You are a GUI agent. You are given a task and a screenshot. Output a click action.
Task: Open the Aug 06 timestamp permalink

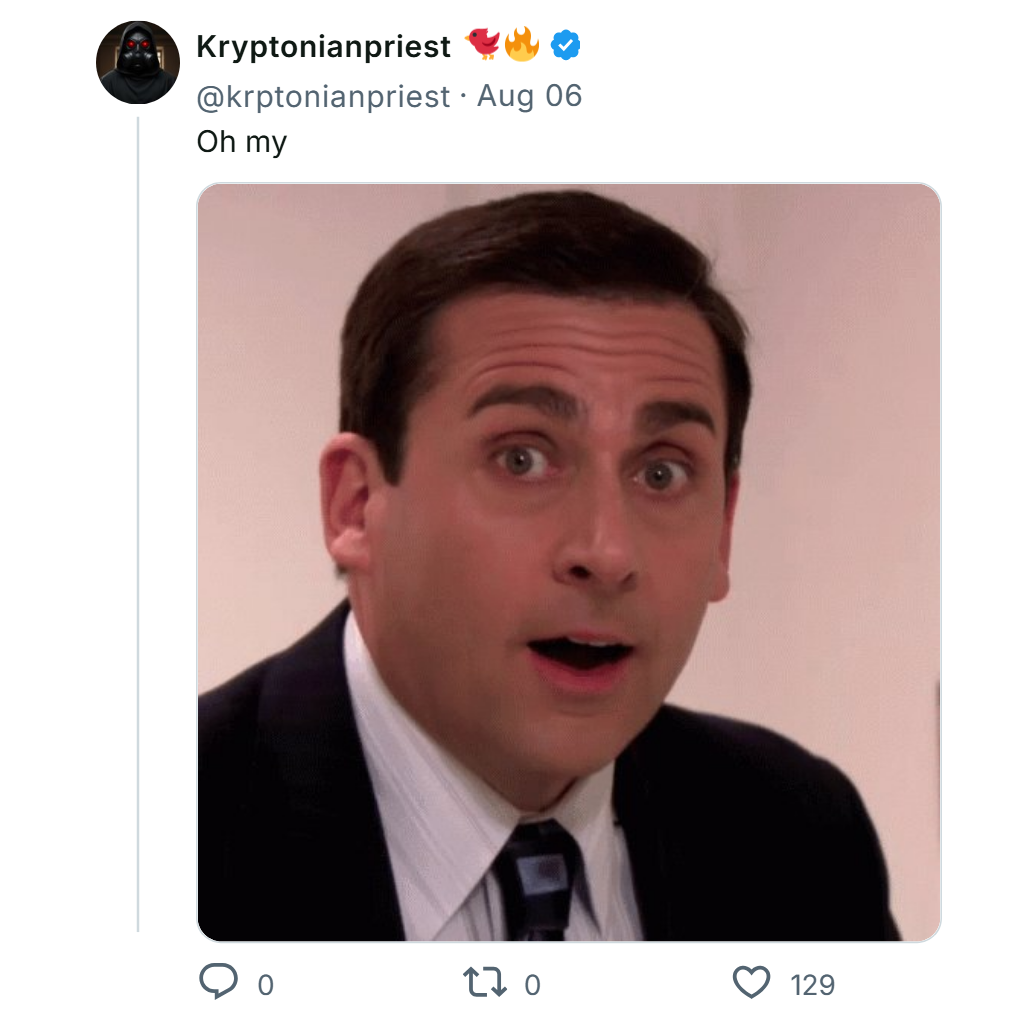529,96
